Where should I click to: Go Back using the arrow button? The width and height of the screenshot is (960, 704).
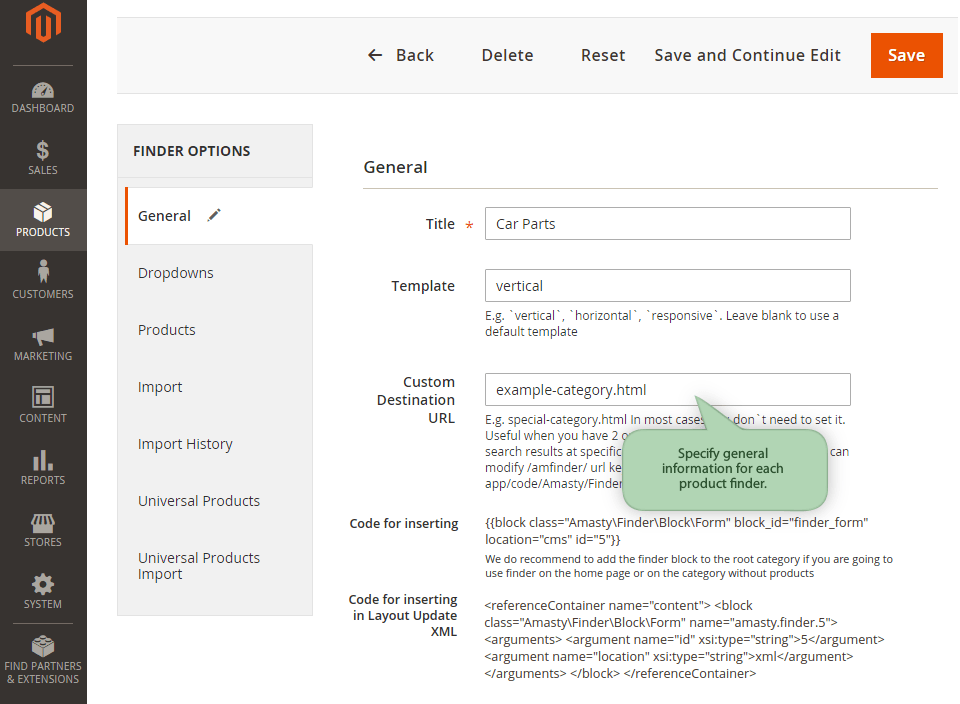[x=400, y=55]
